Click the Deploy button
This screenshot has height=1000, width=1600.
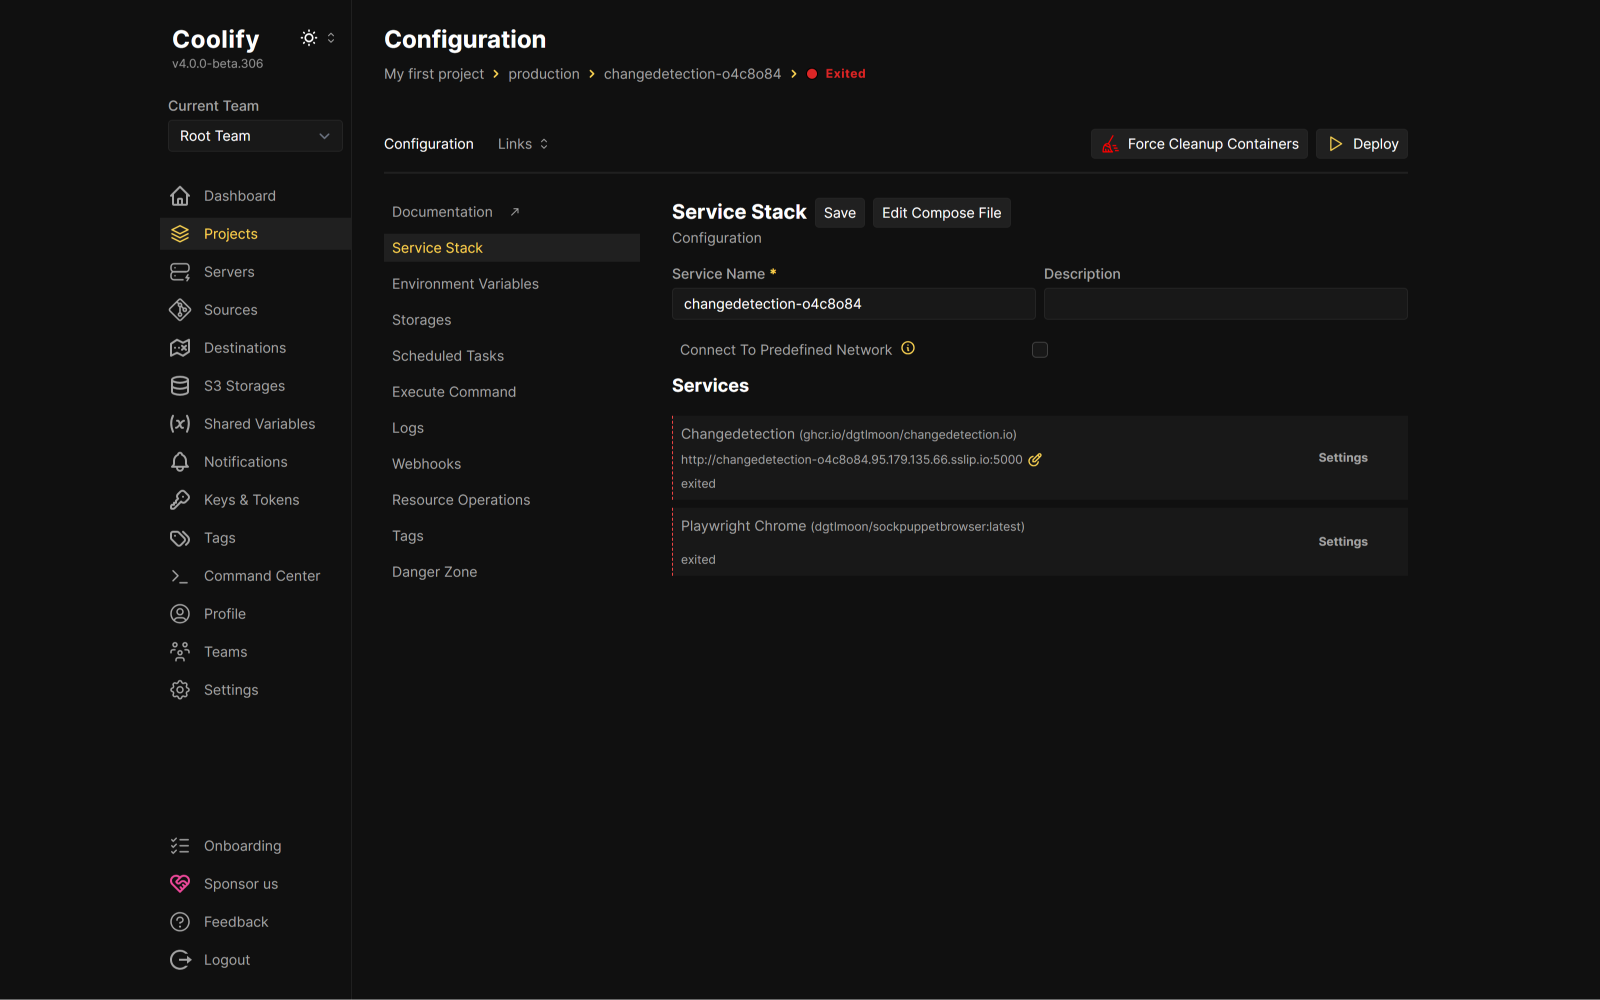pyautogui.click(x=1362, y=144)
